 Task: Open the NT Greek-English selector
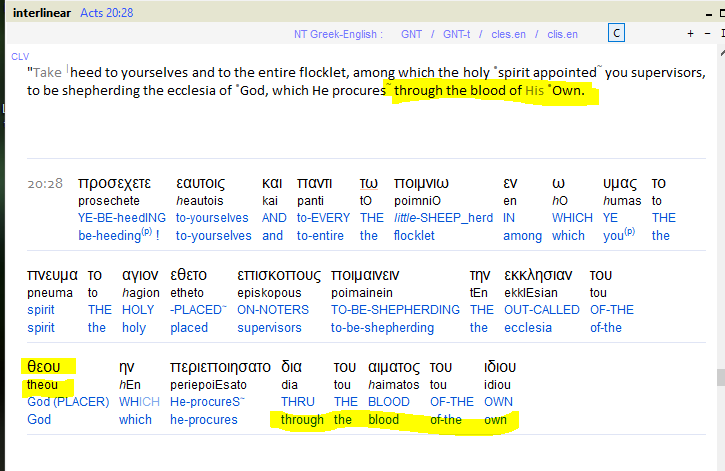[337, 34]
